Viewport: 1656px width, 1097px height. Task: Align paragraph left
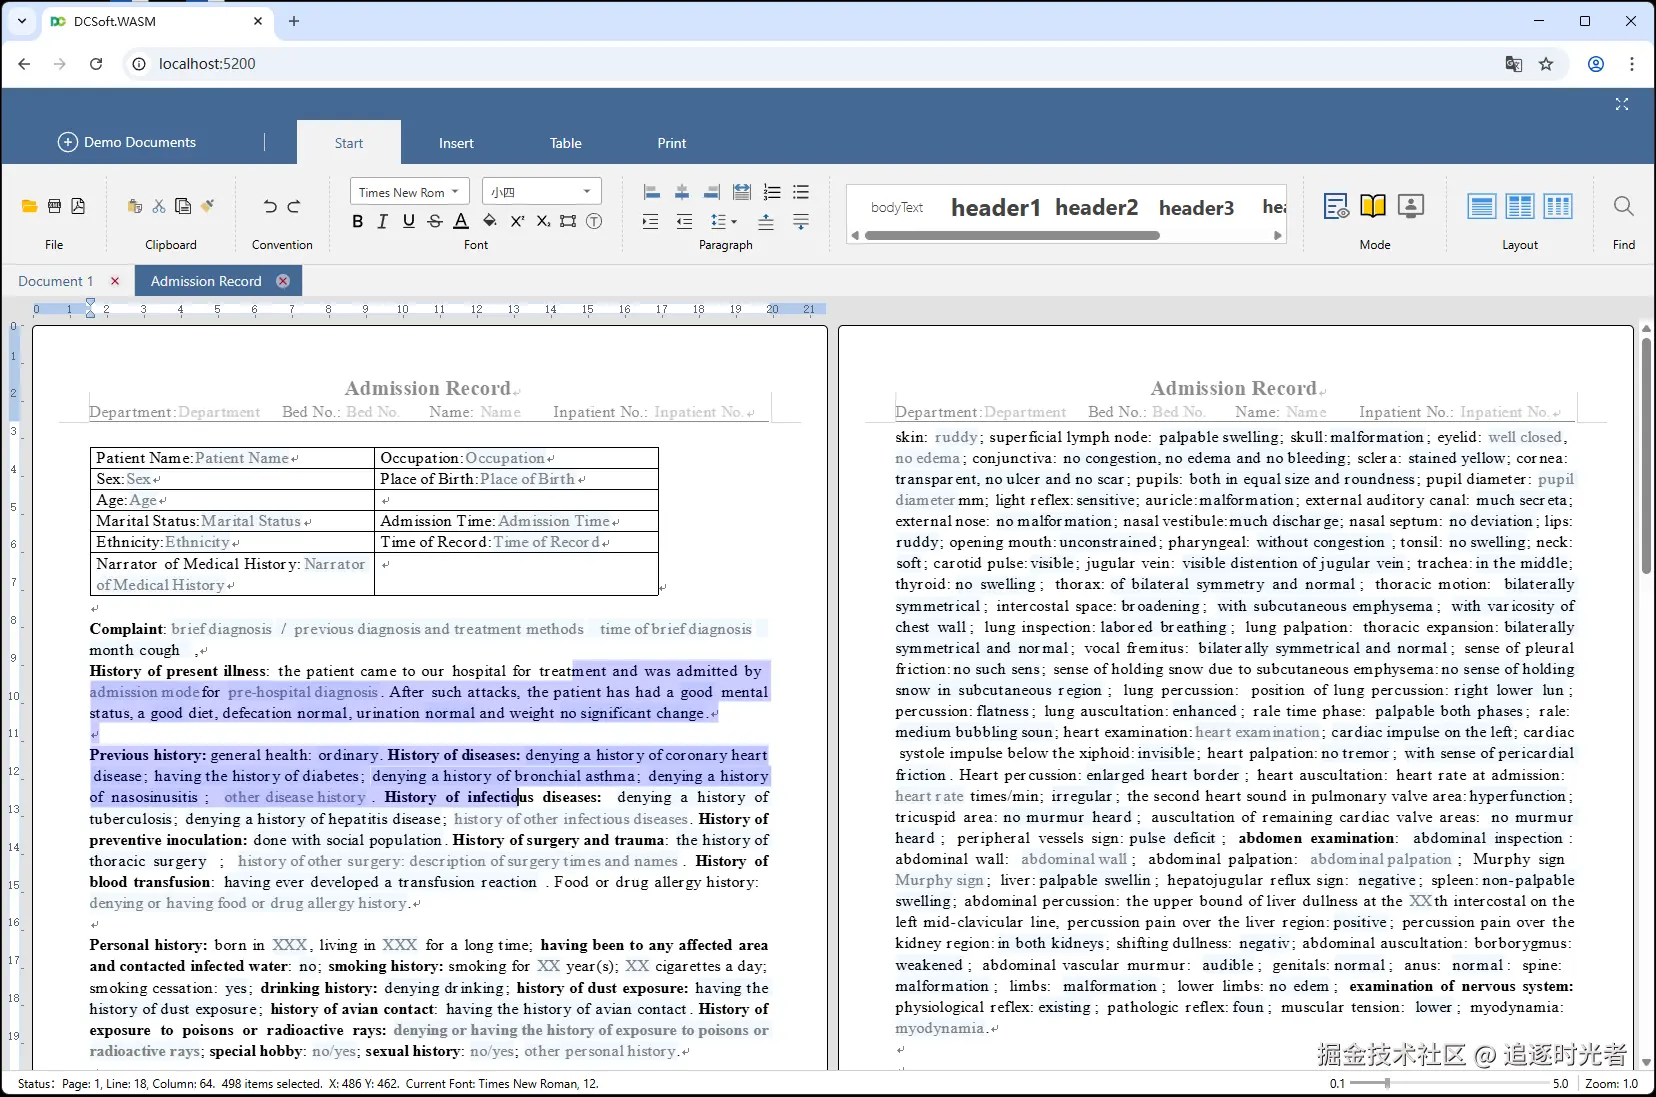click(x=651, y=192)
